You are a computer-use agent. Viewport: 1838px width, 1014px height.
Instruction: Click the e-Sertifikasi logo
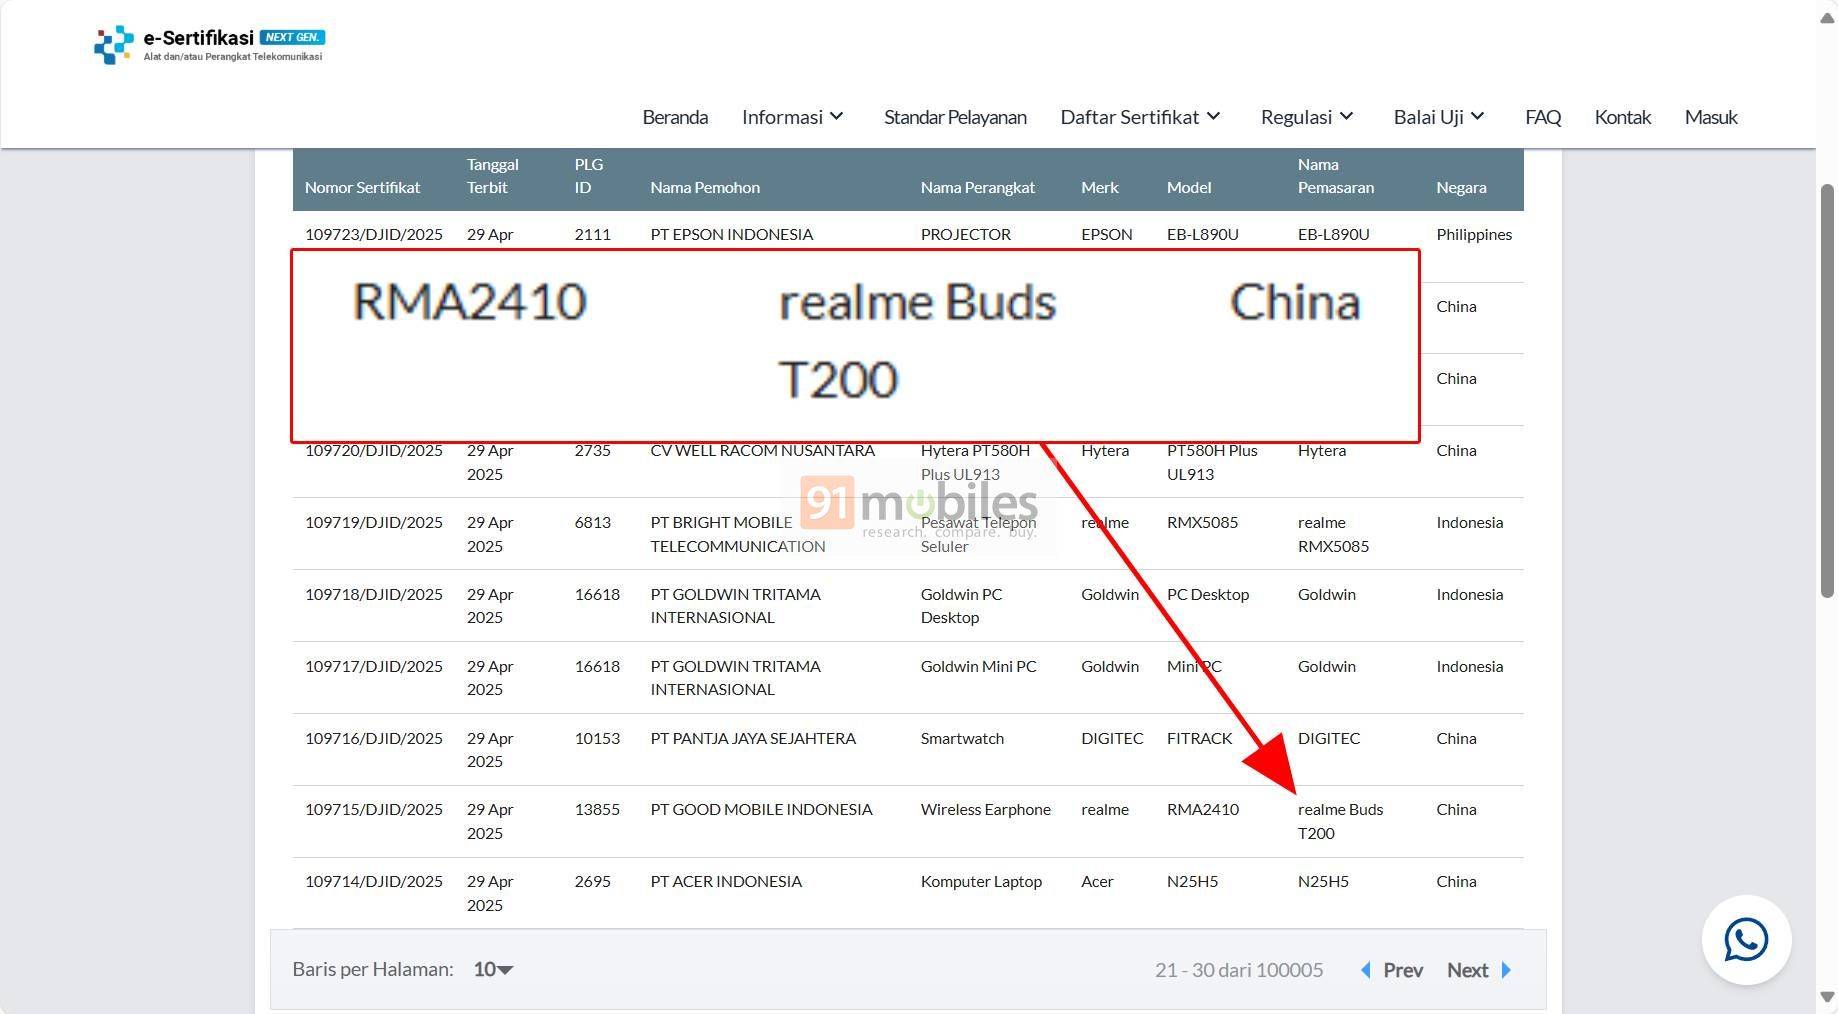(x=209, y=45)
